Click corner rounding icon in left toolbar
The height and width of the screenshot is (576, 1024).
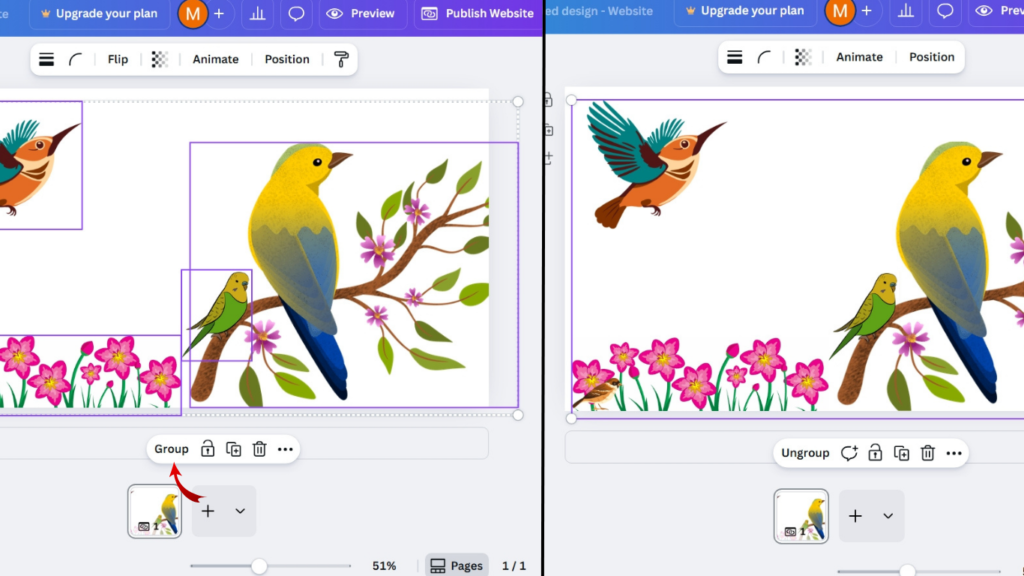pos(75,59)
